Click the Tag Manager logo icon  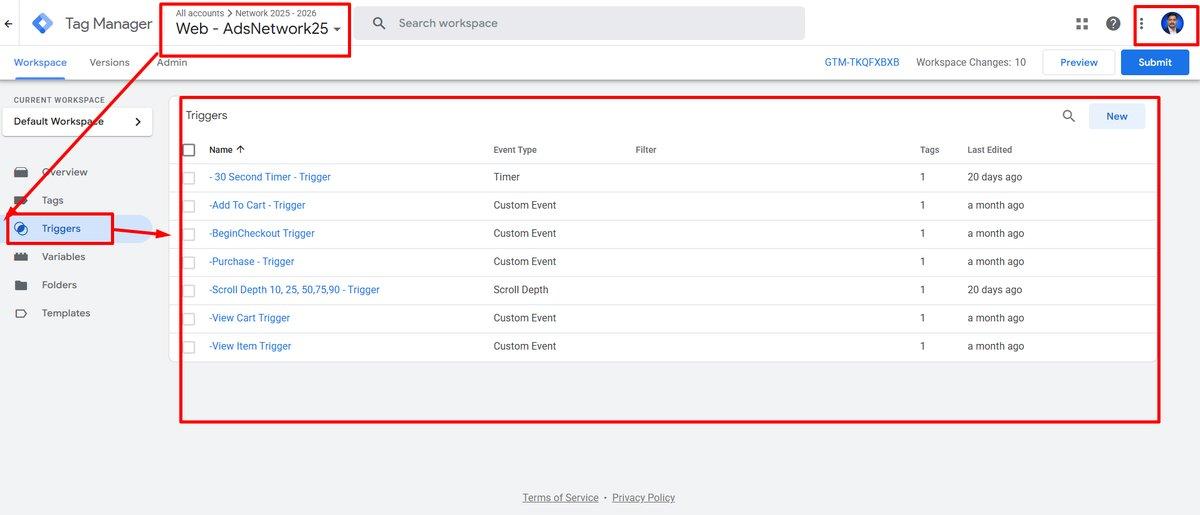pyautogui.click(x=43, y=23)
